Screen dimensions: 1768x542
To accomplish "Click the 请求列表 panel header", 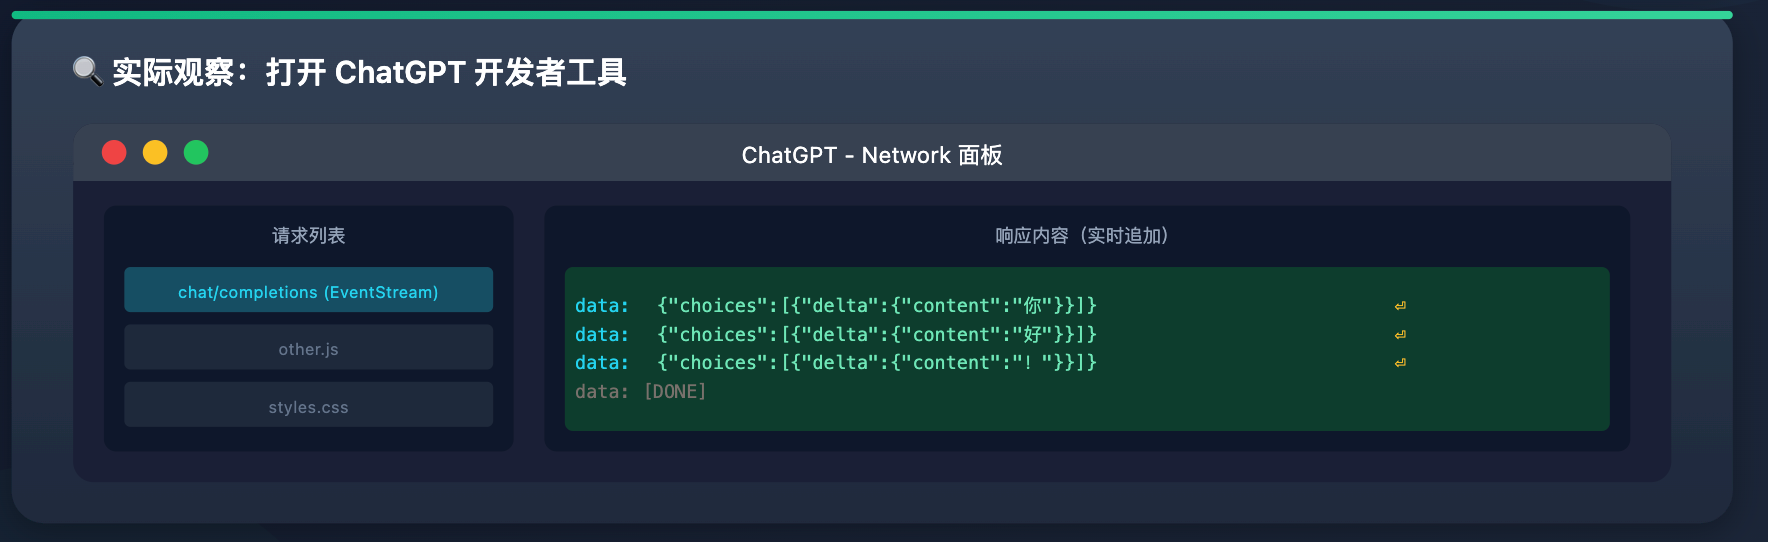I will [x=308, y=236].
